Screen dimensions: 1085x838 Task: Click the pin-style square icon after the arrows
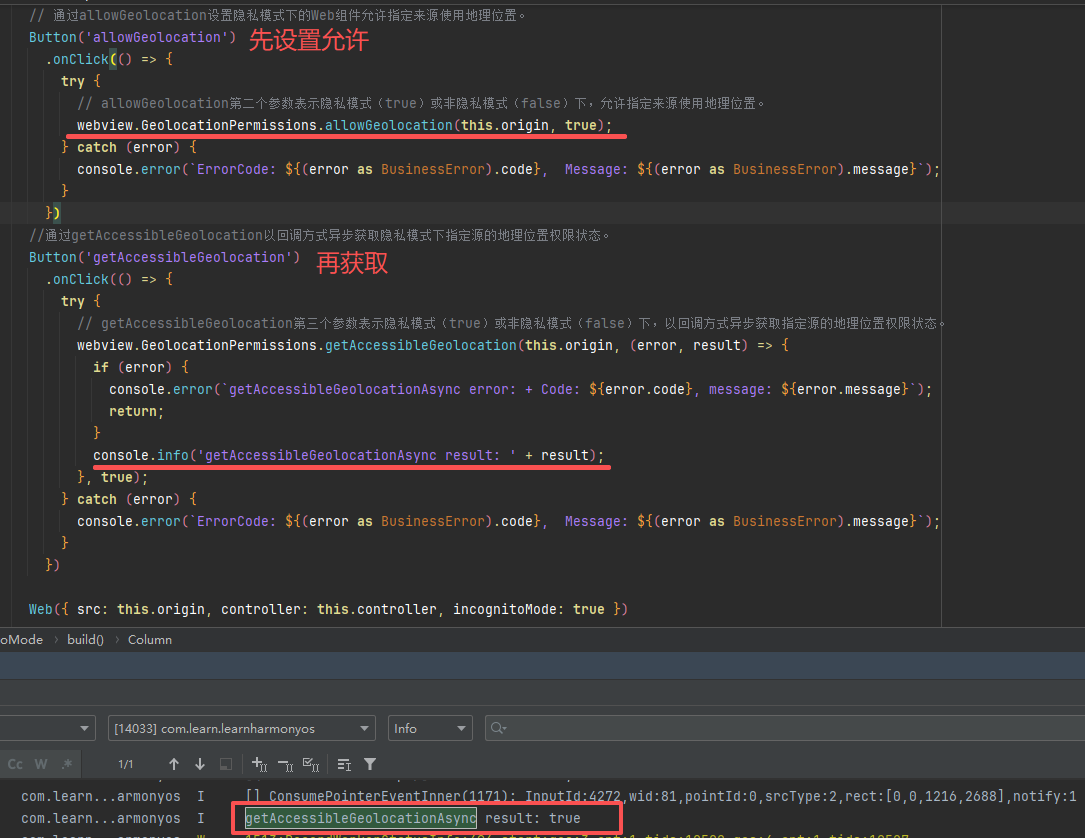point(226,764)
